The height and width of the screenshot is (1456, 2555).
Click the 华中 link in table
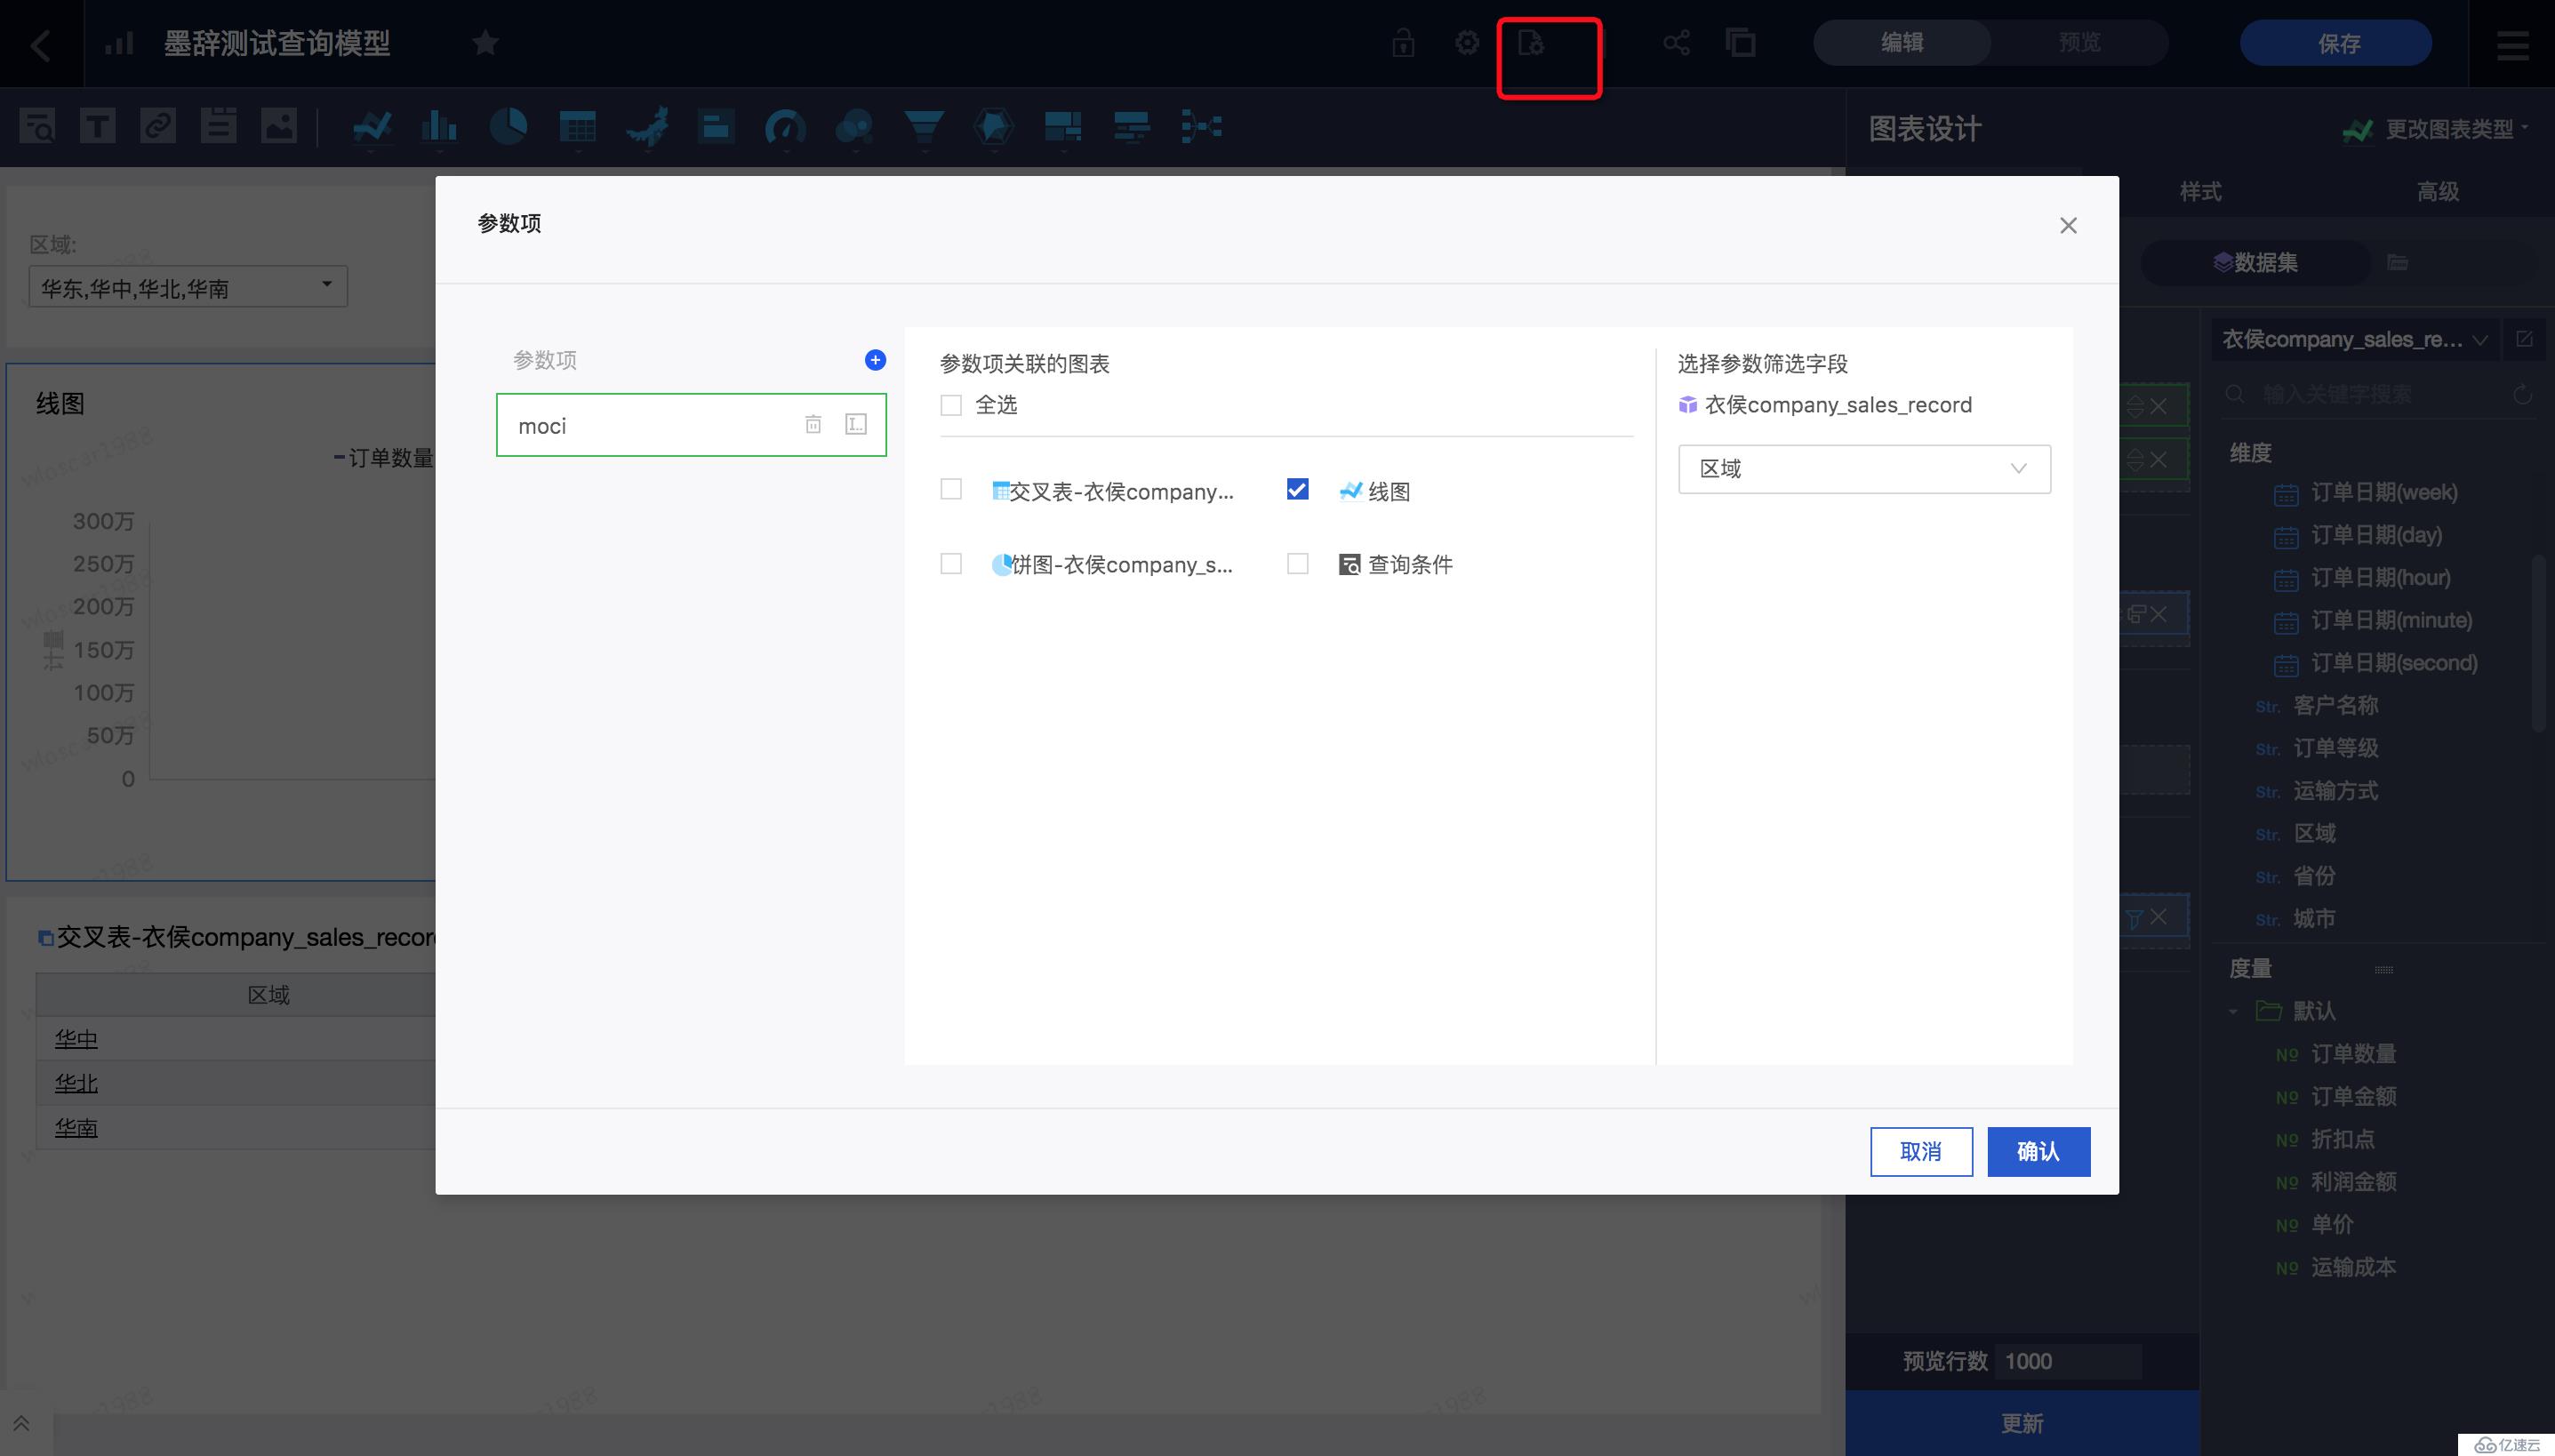[76, 1039]
